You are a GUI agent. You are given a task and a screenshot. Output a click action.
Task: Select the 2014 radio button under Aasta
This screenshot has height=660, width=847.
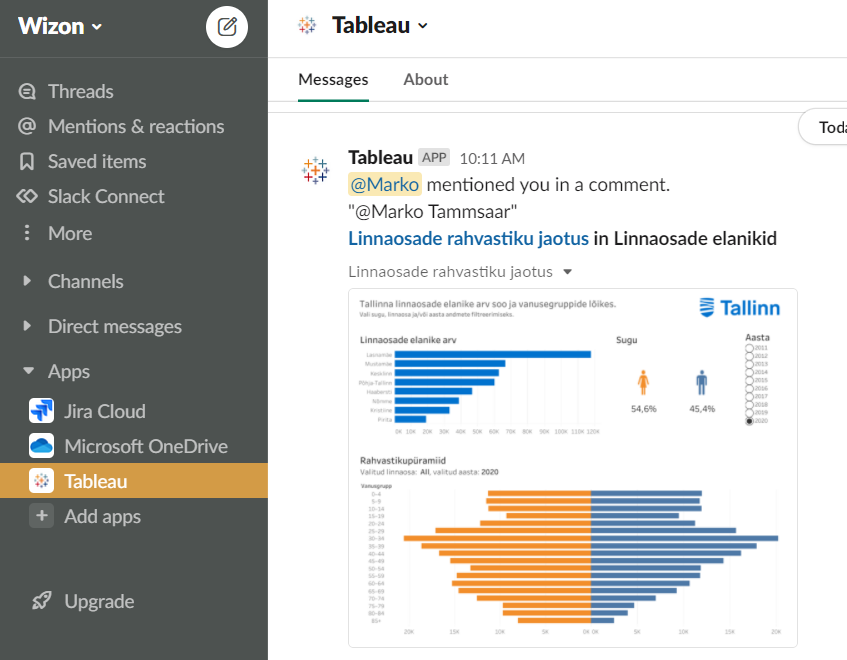(x=749, y=372)
